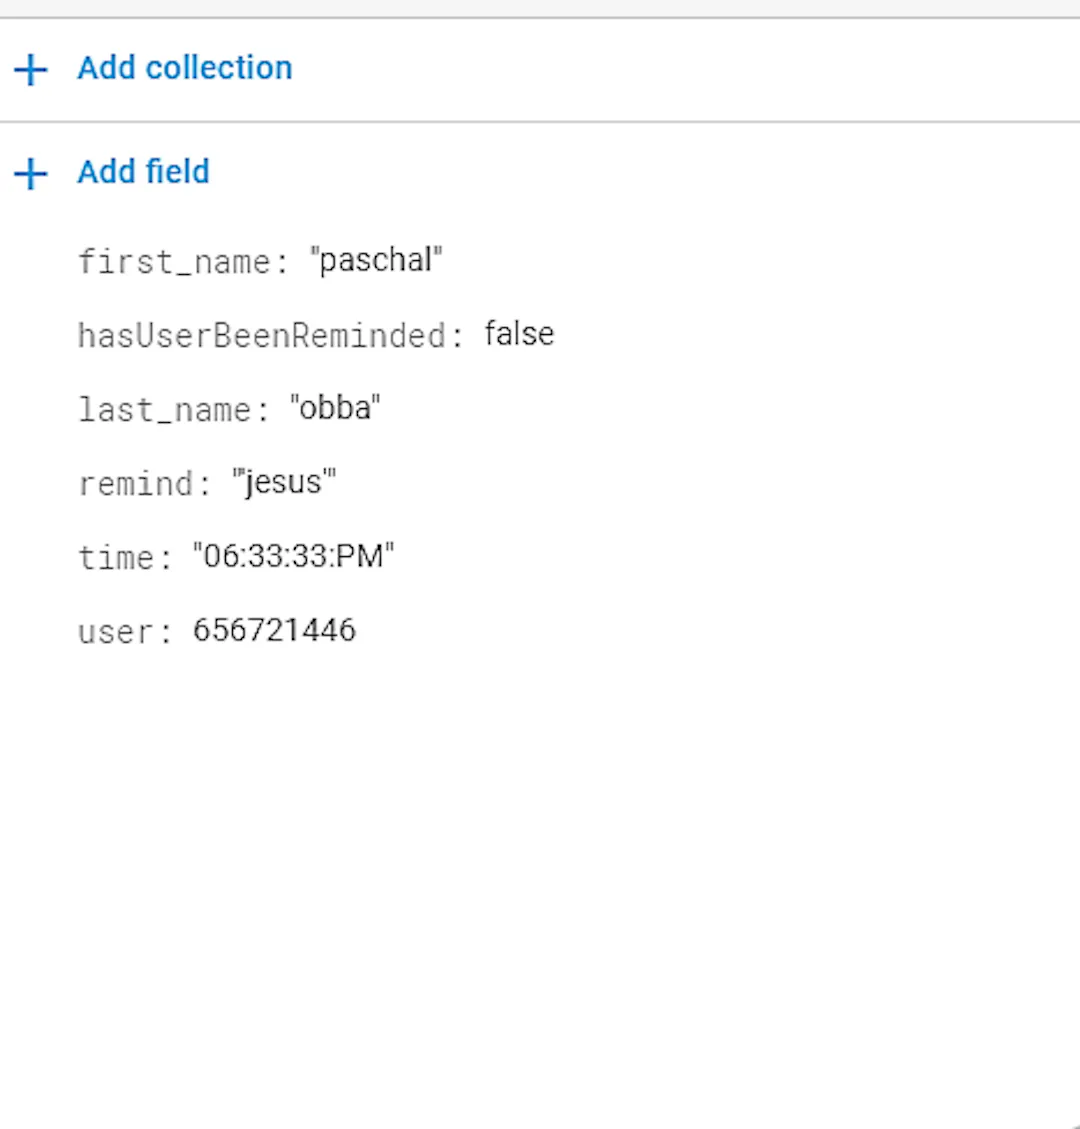Click the plus icon beside Add field
This screenshot has width=1080, height=1129.
(x=30, y=174)
